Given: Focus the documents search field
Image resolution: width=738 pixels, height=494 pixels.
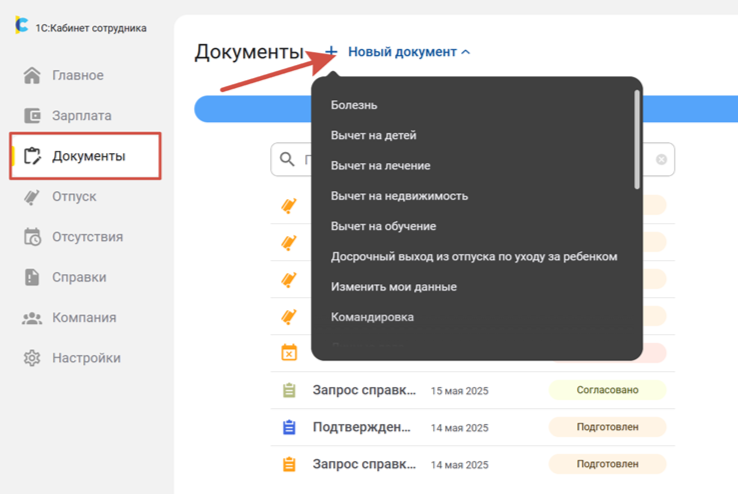Looking at the screenshot, I should pyautogui.click(x=473, y=159).
